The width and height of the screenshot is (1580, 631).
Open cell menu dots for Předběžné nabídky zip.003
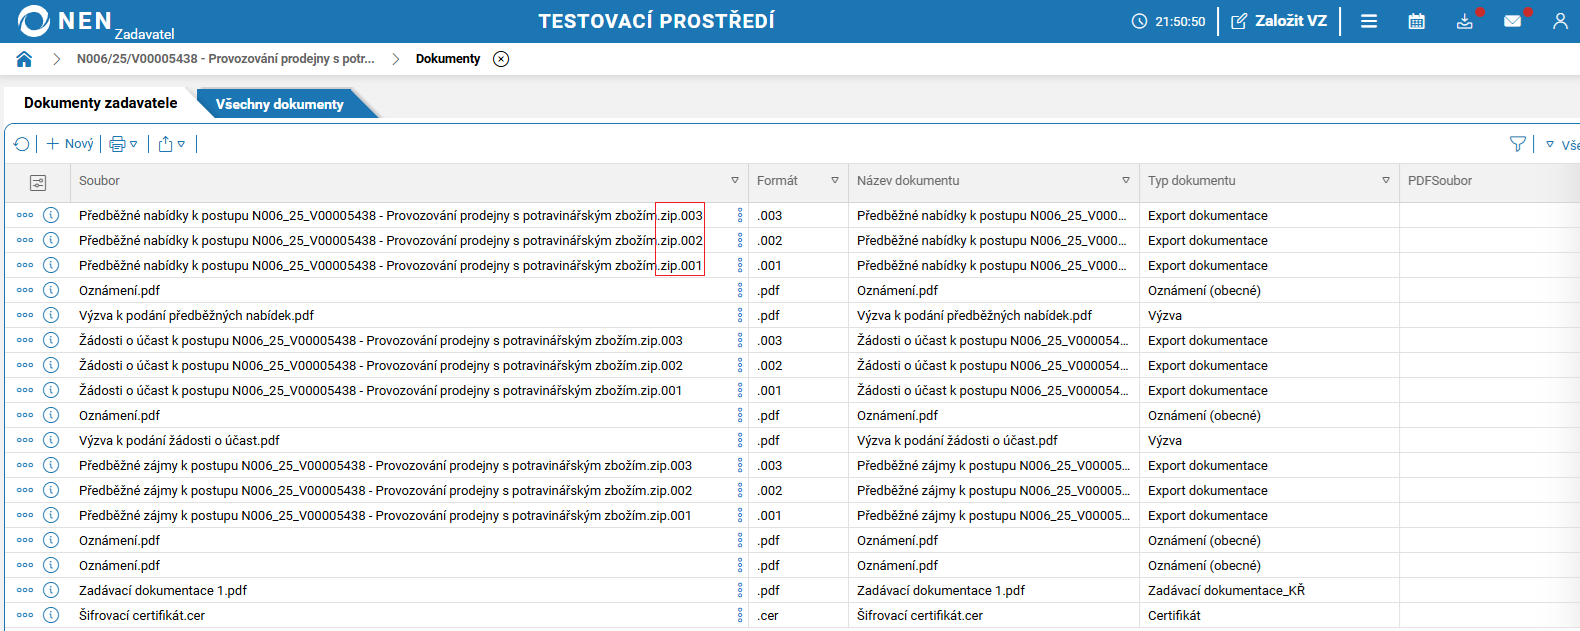click(x=740, y=215)
